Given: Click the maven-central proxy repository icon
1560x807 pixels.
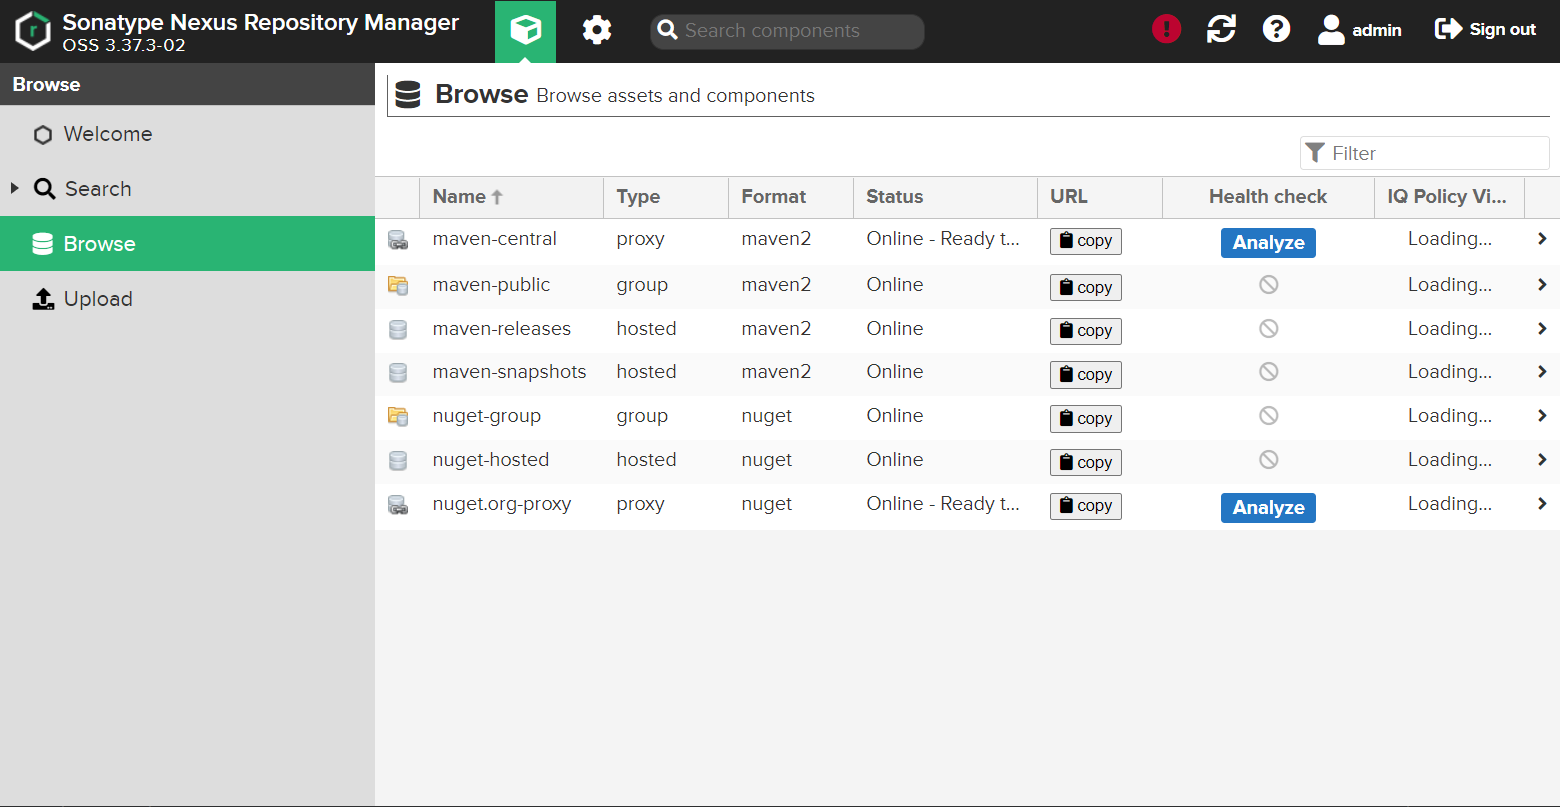Looking at the screenshot, I should point(398,240).
